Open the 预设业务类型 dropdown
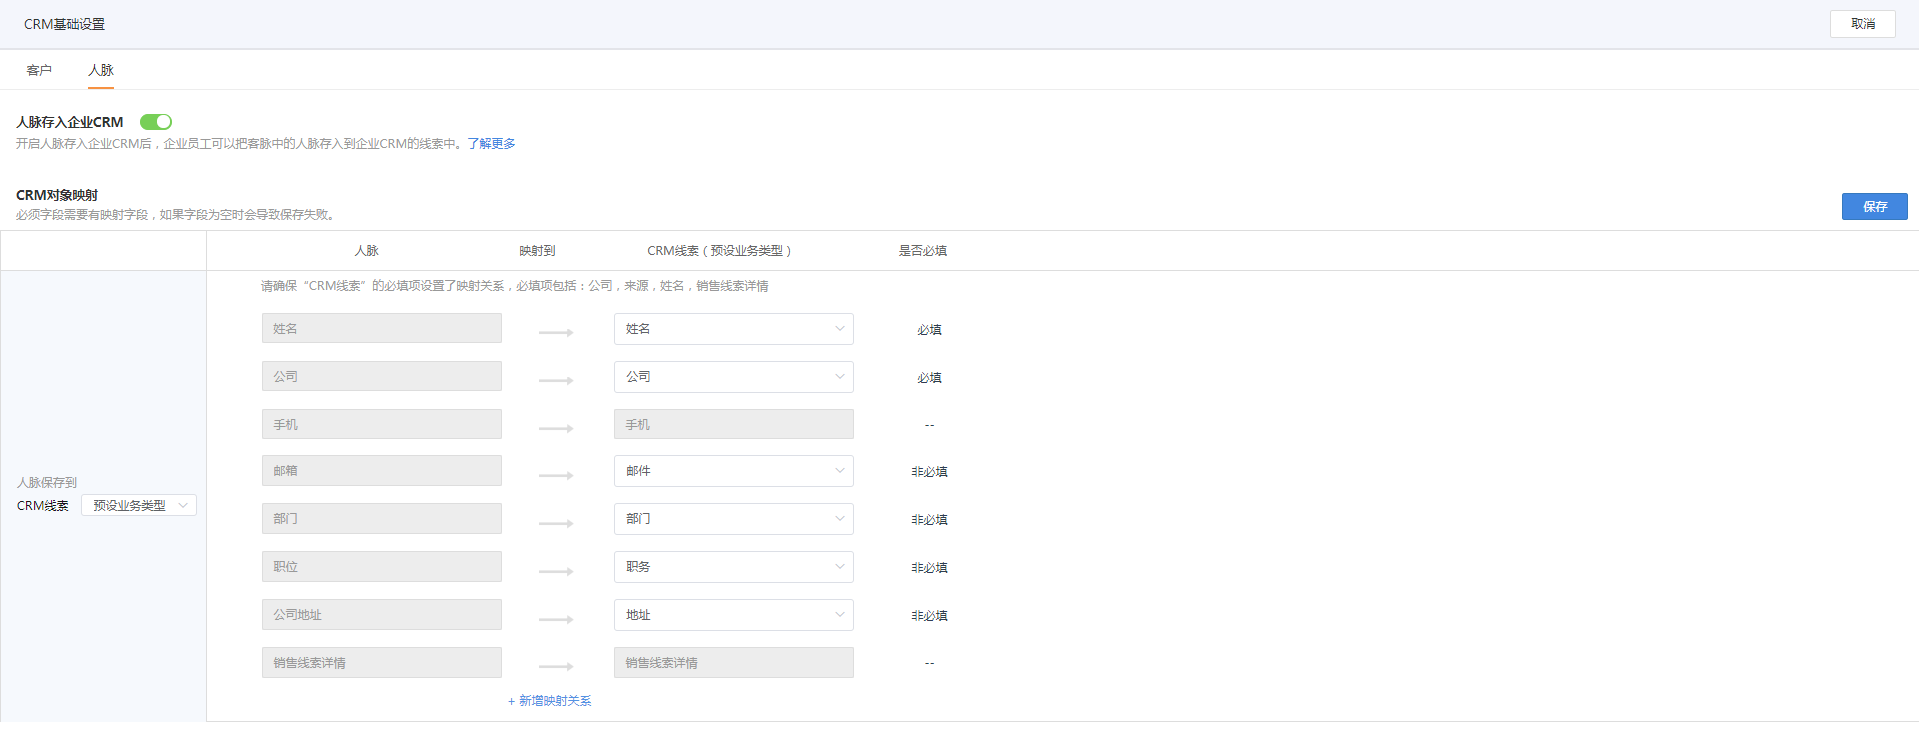This screenshot has height=740, width=1919. tap(139, 506)
